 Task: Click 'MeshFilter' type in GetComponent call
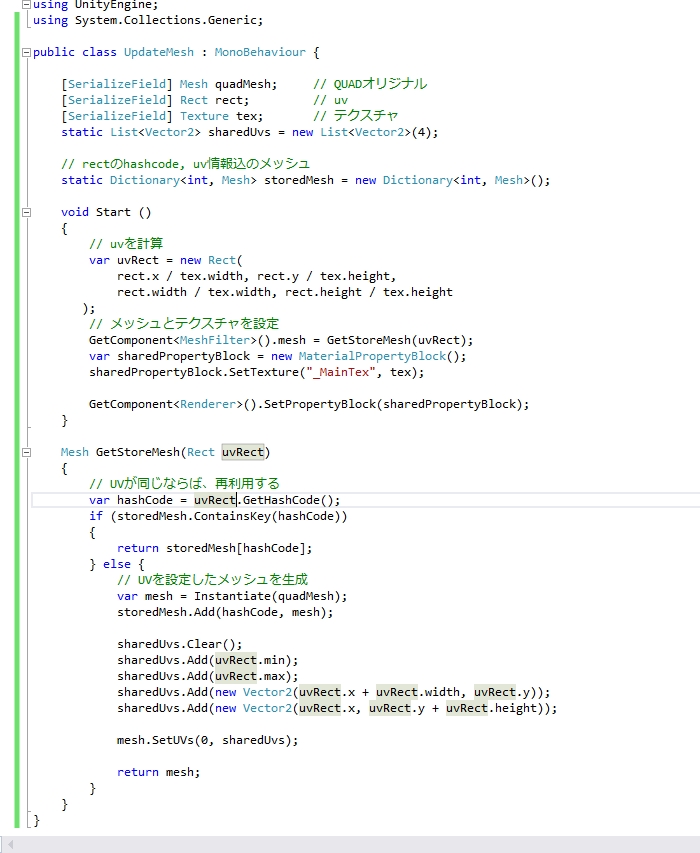(214, 340)
